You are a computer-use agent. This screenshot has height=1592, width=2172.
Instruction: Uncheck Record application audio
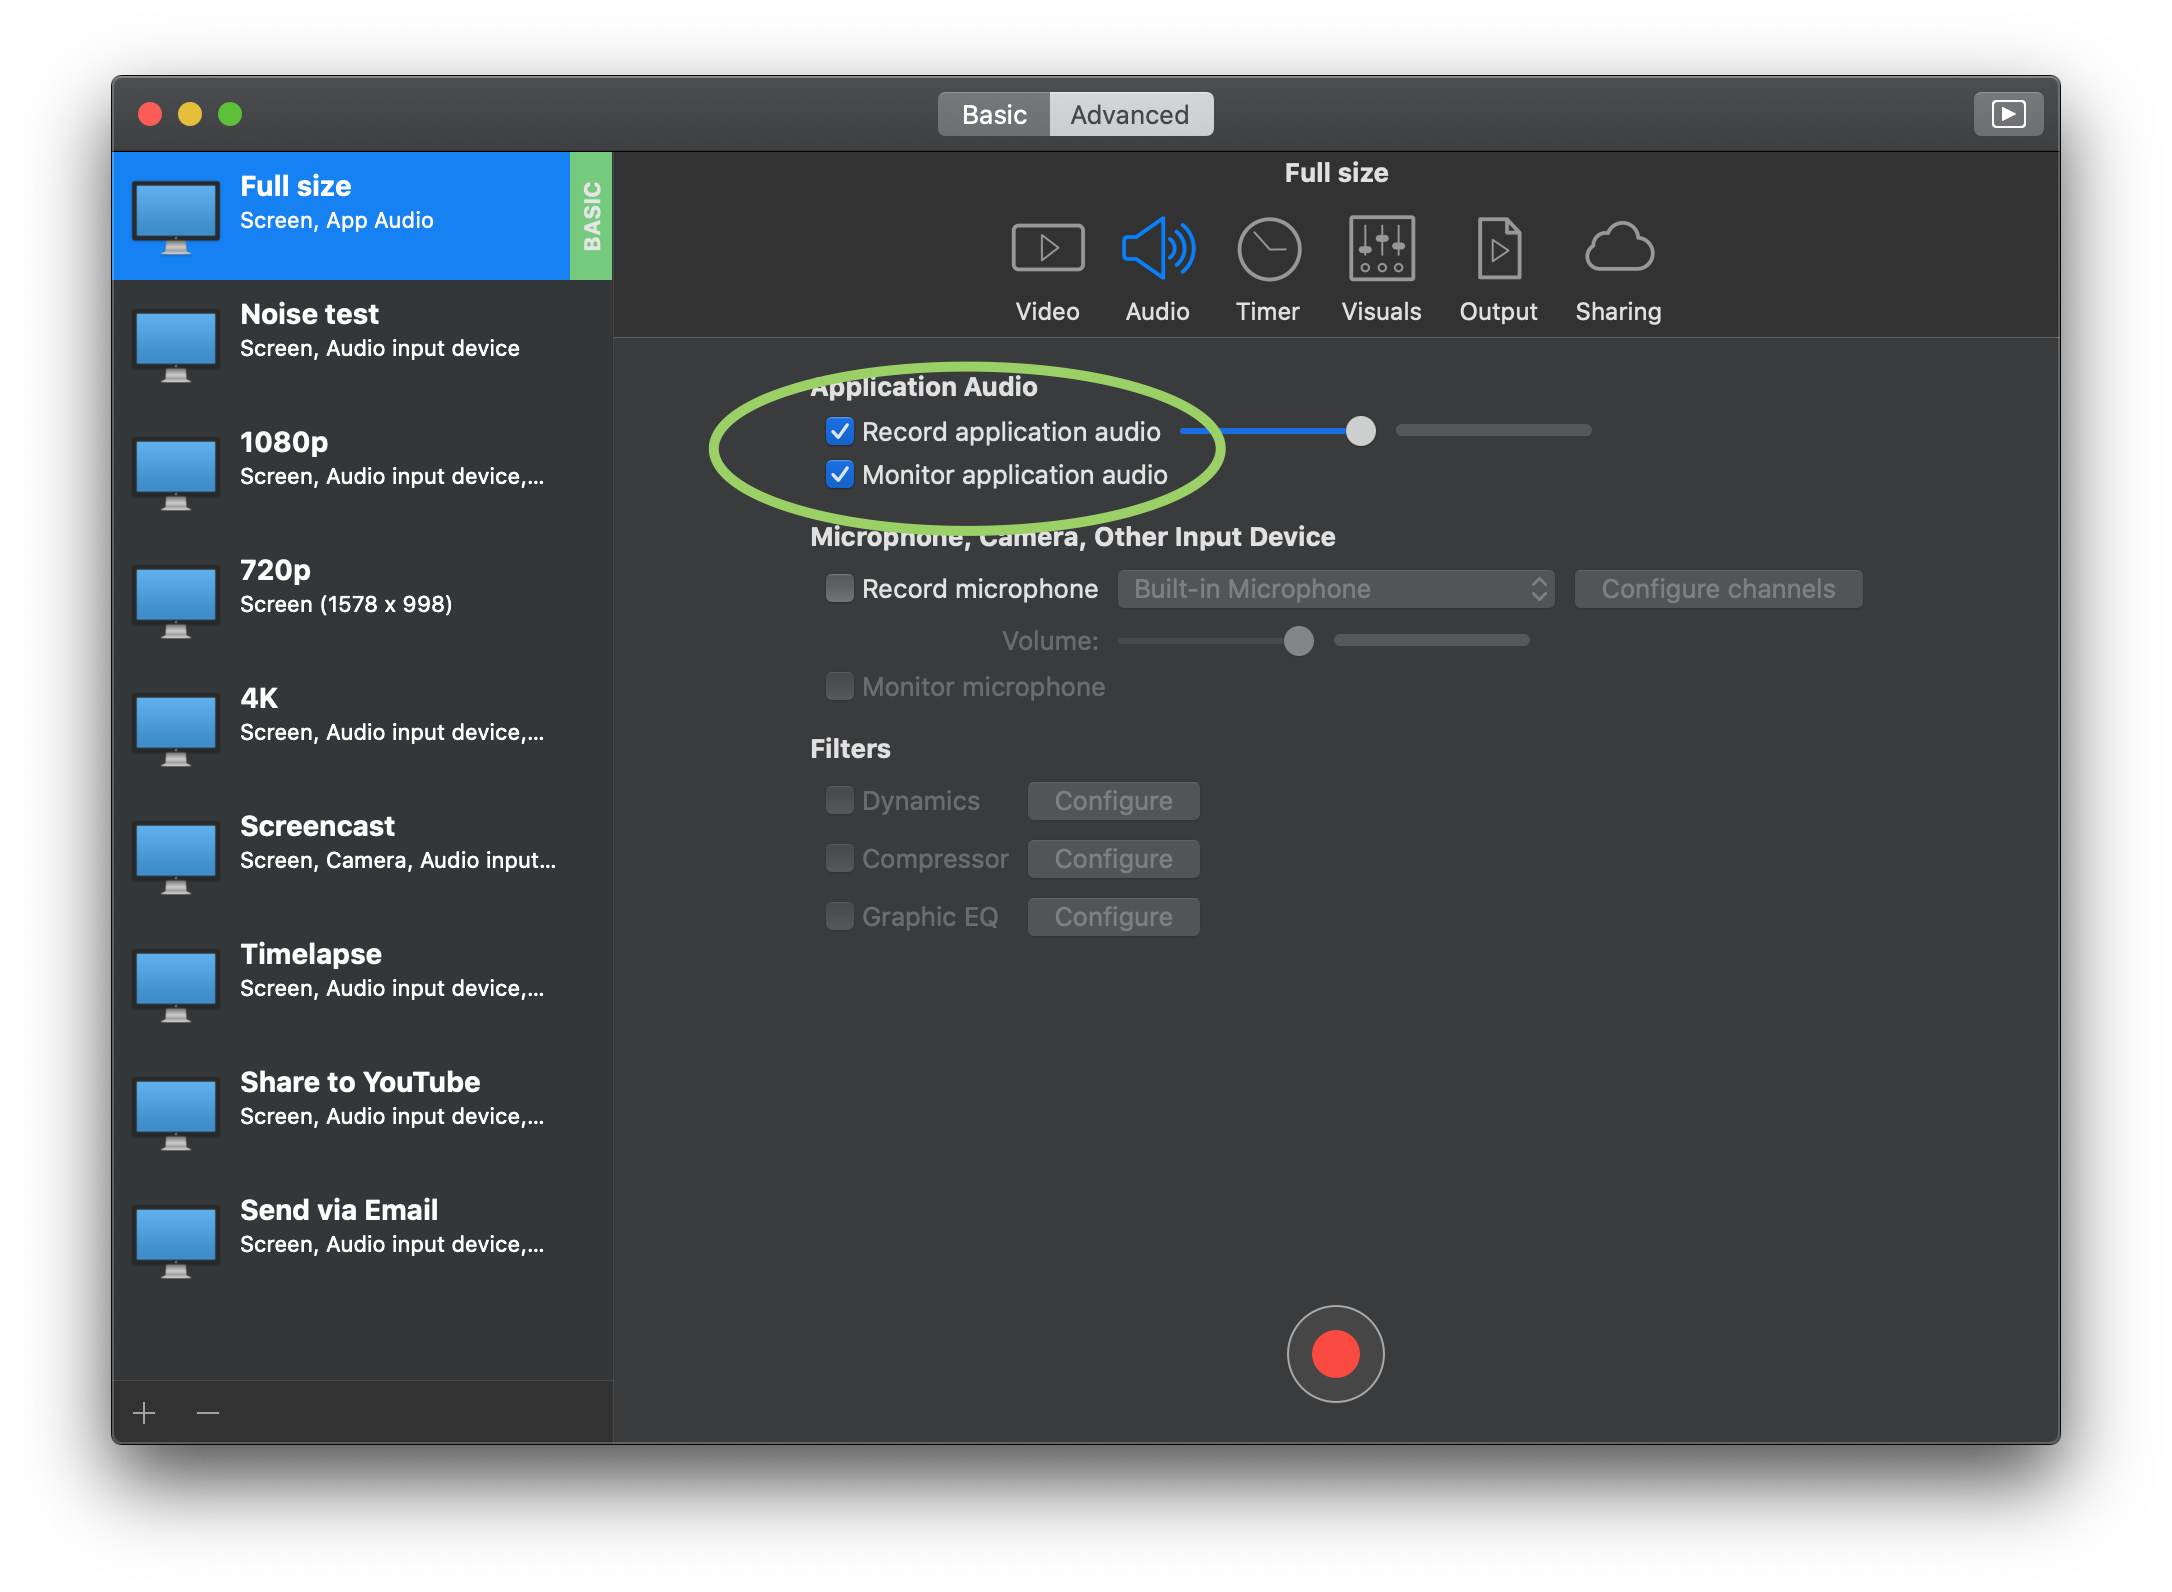pos(839,431)
